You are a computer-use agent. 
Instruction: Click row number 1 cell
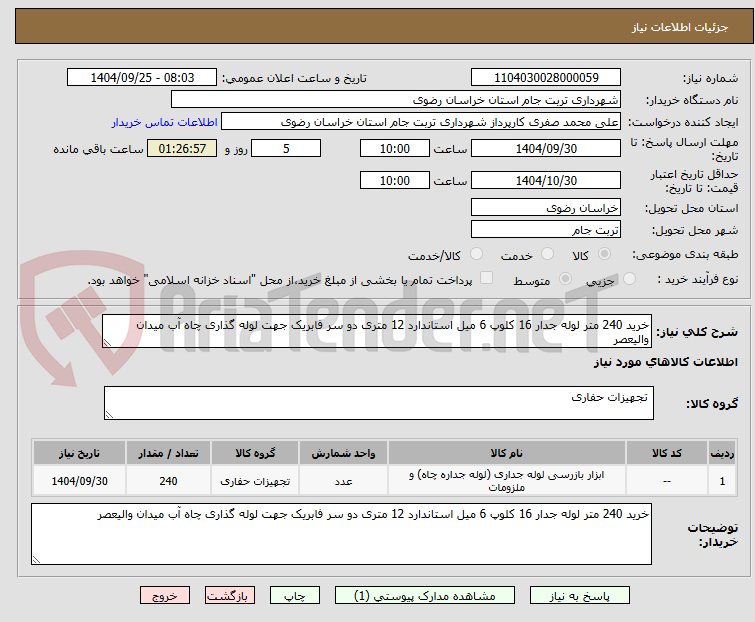(722, 481)
